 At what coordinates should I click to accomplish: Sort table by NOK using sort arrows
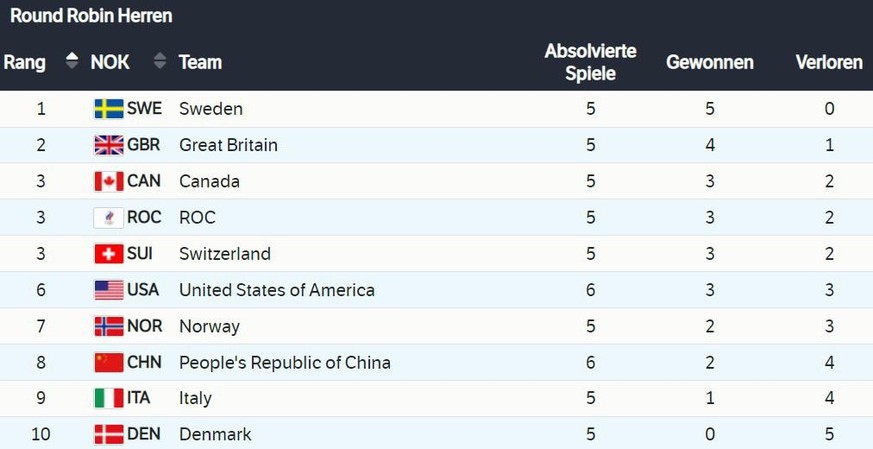pos(160,61)
